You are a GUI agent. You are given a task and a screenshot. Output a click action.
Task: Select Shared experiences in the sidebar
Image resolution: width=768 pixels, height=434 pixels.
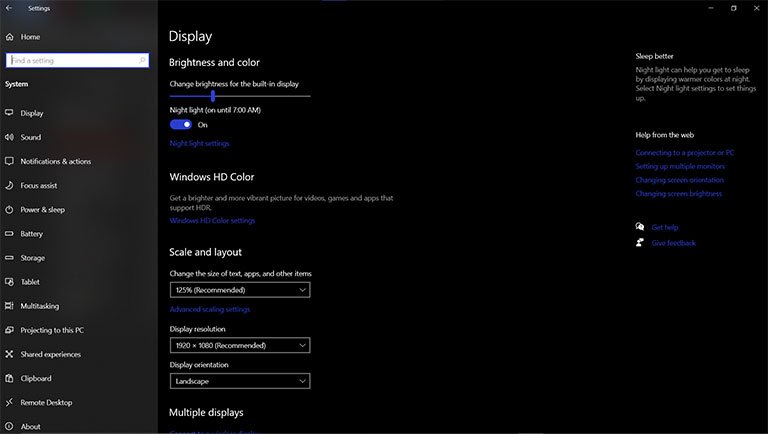click(50, 354)
